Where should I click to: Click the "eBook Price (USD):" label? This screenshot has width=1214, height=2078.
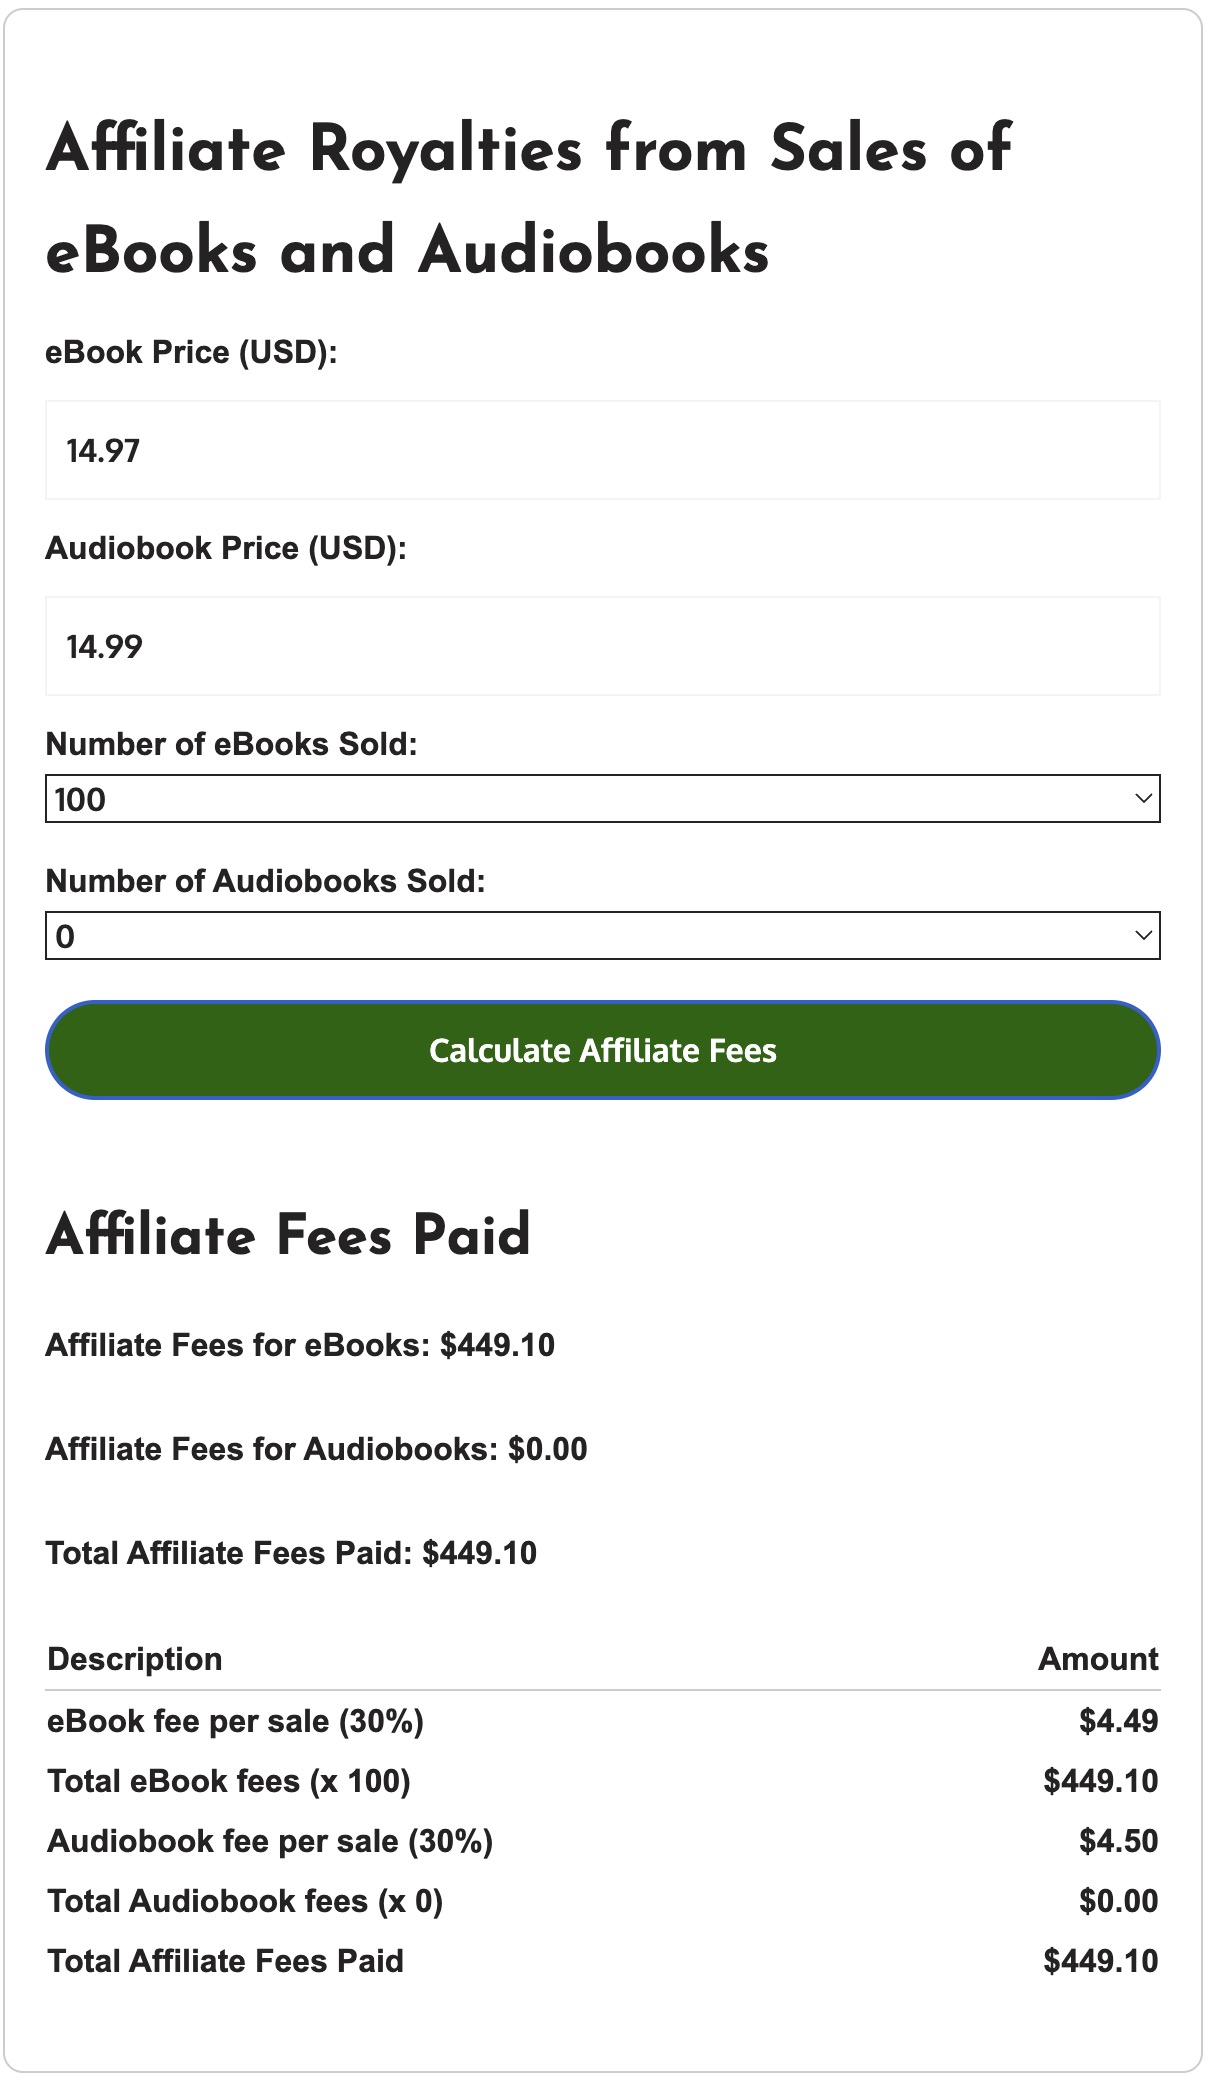[x=191, y=353]
